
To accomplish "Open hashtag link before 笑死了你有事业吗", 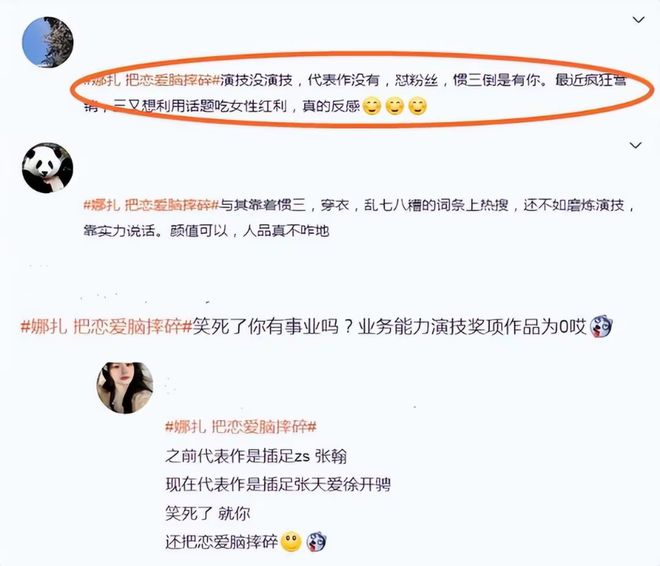I will click(x=106, y=327).
